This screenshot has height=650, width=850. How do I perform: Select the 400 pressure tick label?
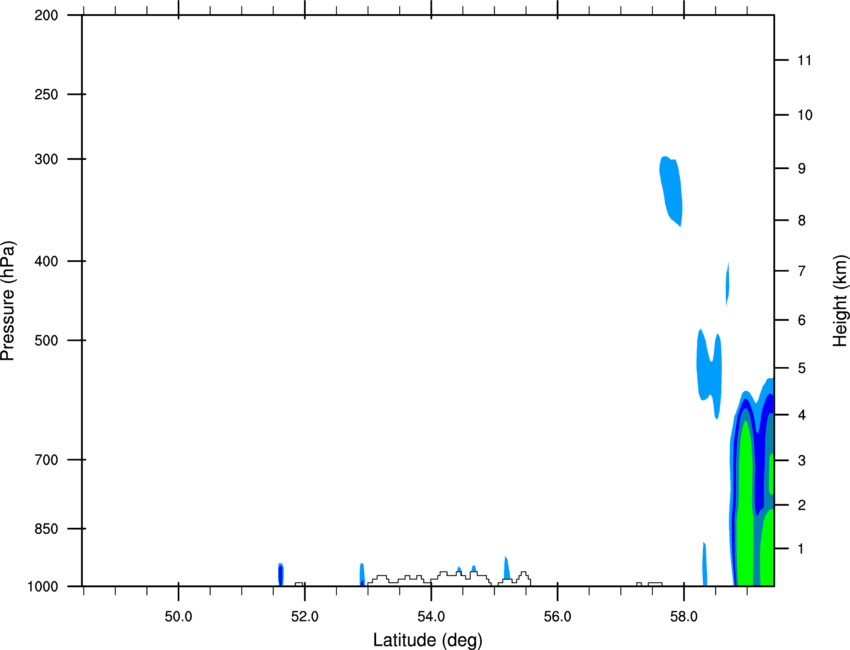(46, 261)
